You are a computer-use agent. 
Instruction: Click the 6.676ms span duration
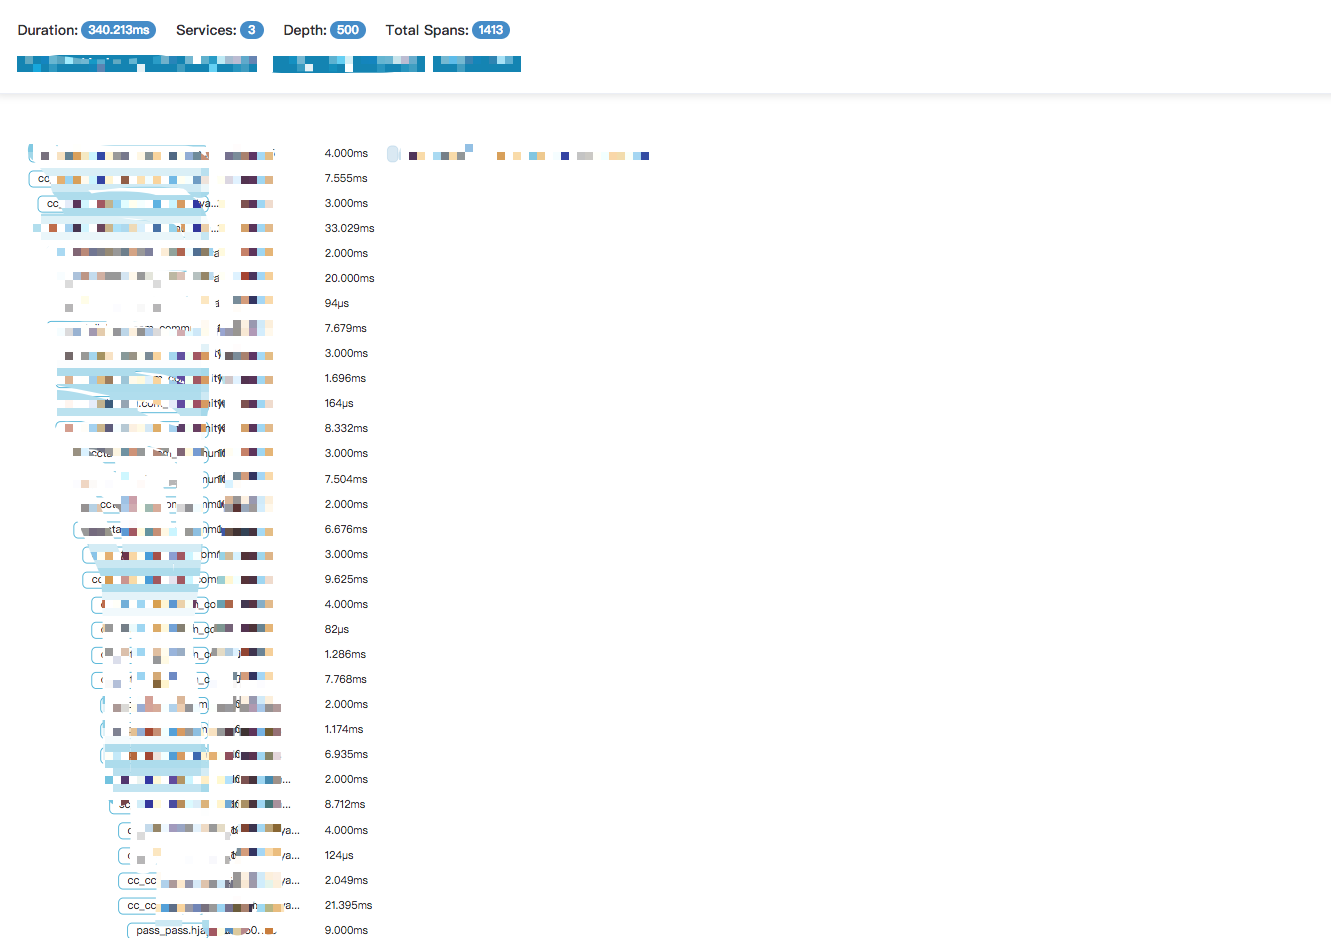click(x=346, y=529)
